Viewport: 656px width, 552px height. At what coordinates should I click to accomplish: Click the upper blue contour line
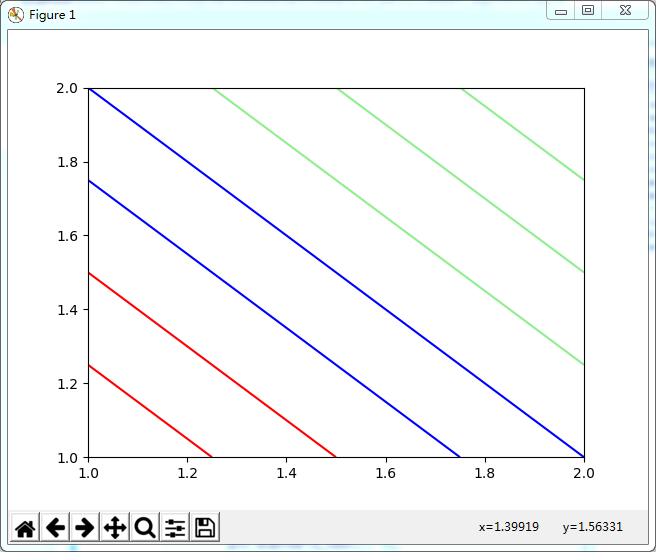pyautogui.click(x=336, y=272)
